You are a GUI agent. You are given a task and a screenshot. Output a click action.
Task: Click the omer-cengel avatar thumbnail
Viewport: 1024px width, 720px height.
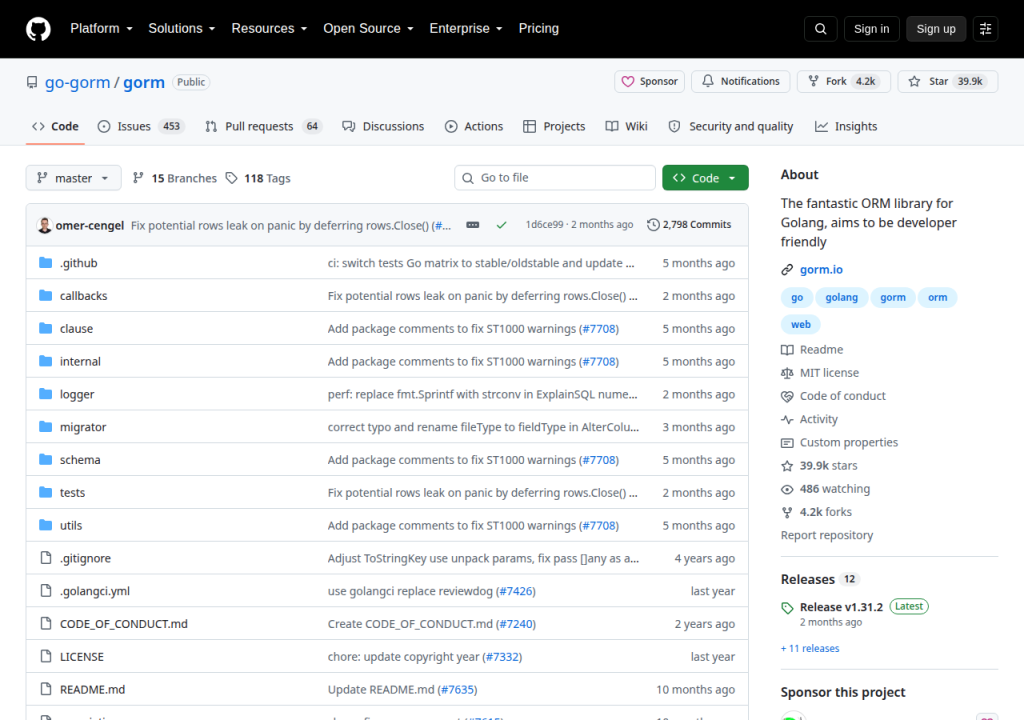click(x=44, y=225)
